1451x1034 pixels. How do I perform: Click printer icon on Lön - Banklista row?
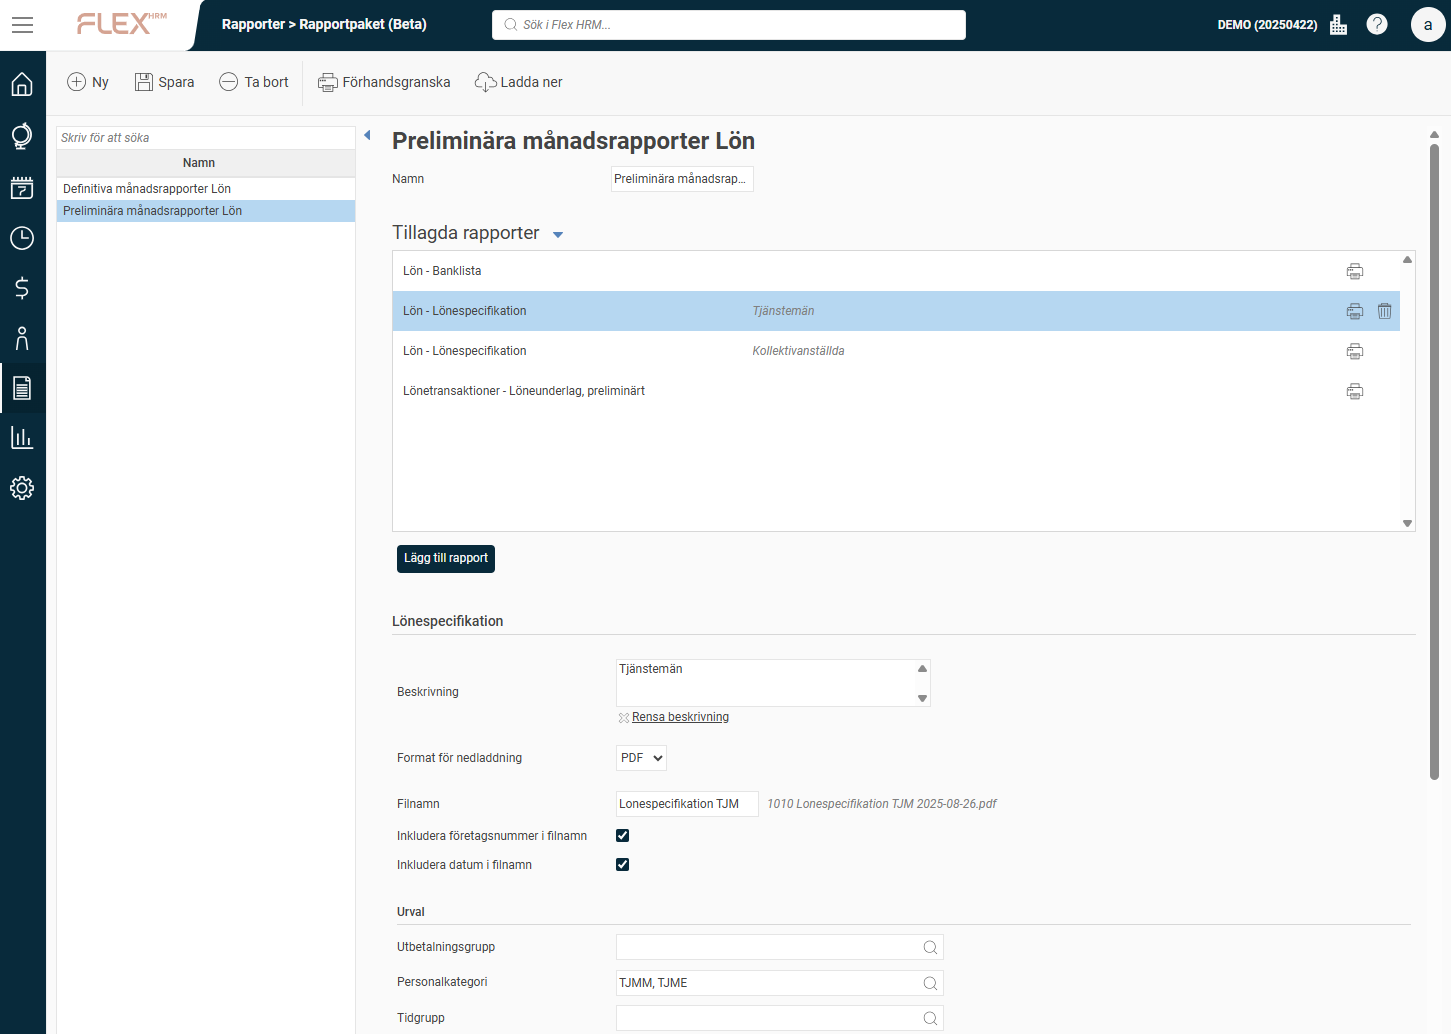[x=1354, y=271]
